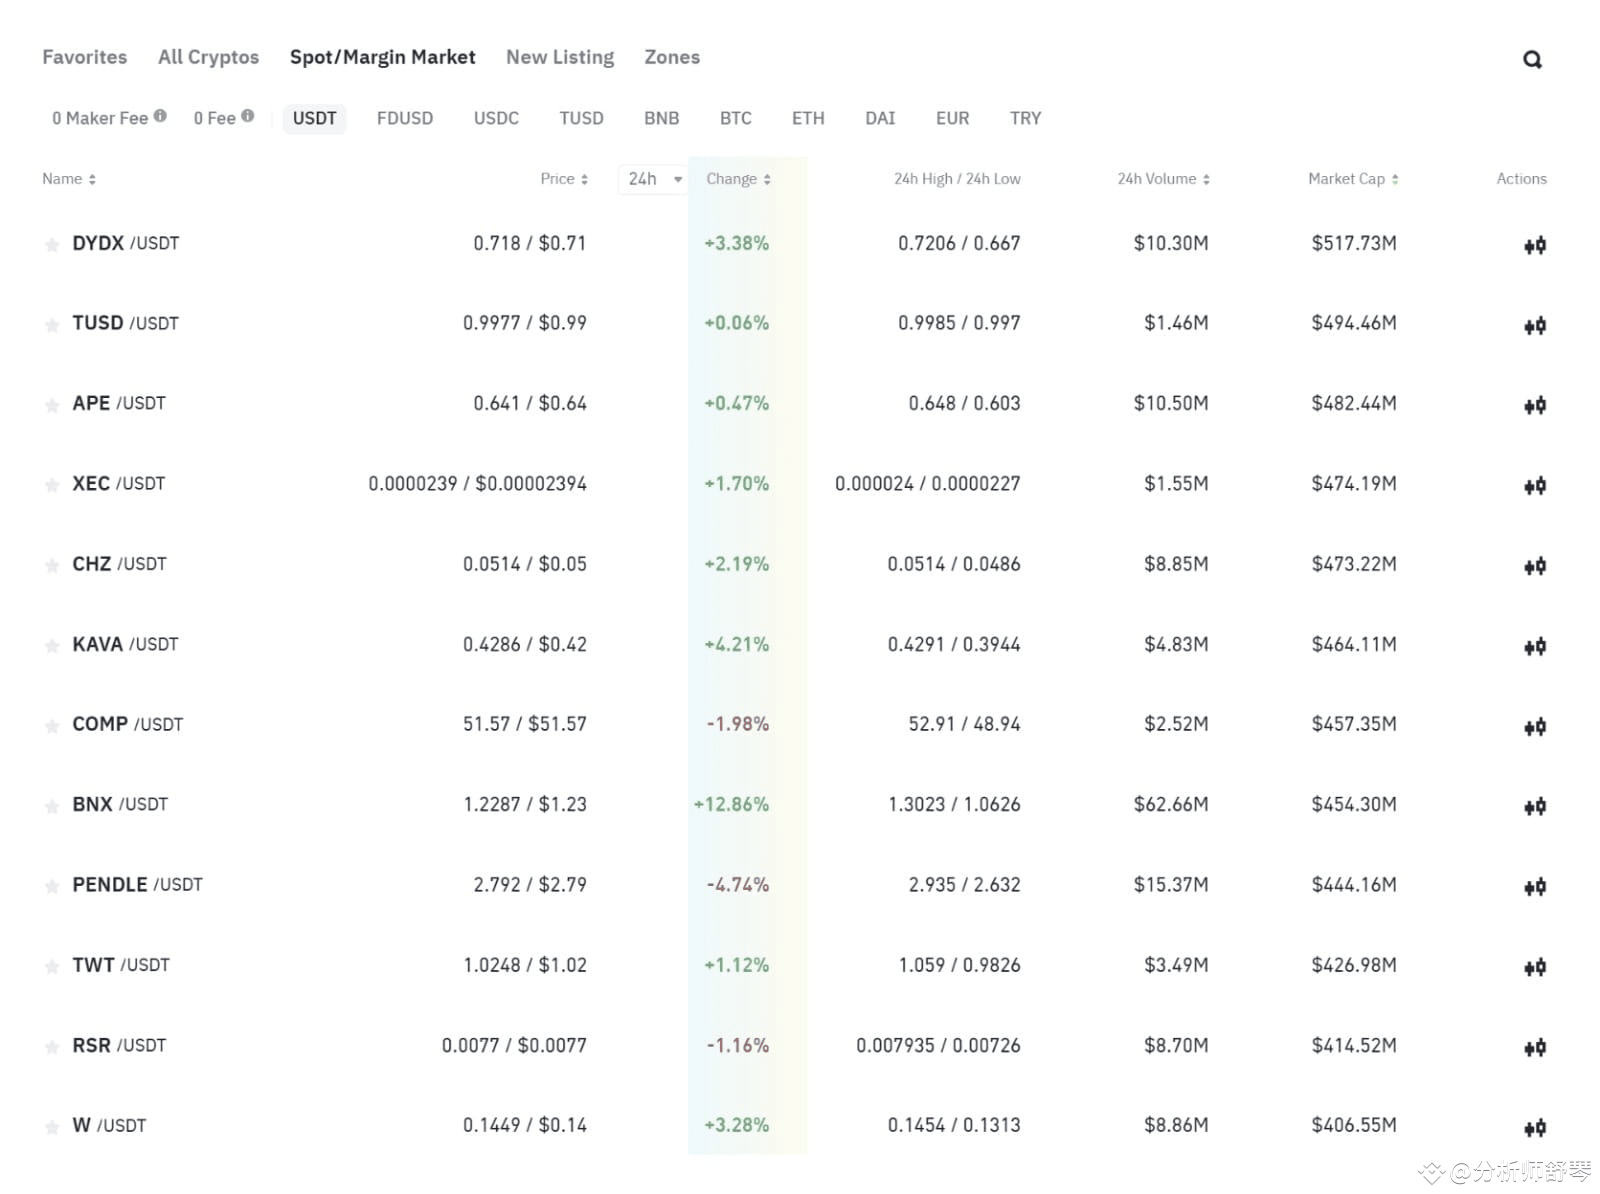Filter pairs by BTC quote
Screen dimensions: 1600x1194
736,118
